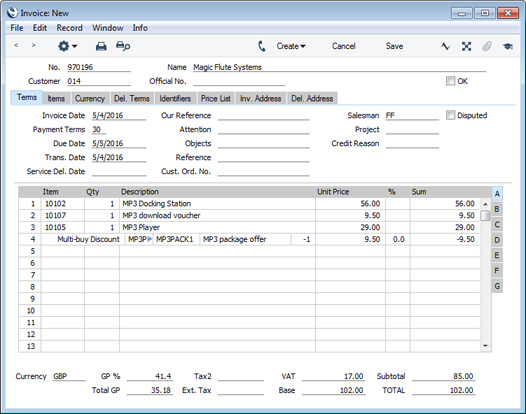This screenshot has width=526, height=414.
Task: Tick the OK checkbox
Action: 450,81
